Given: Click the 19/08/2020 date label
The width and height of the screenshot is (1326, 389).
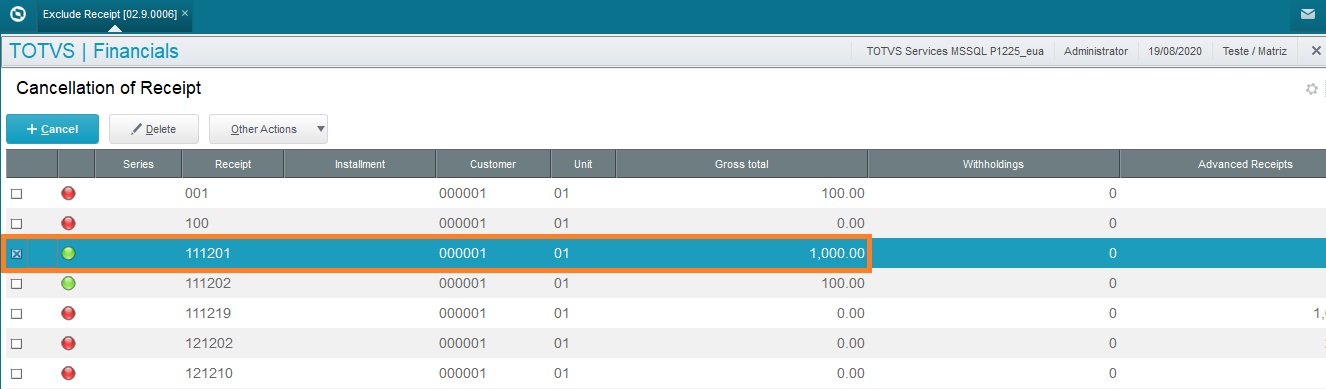Looking at the screenshot, I should tap(1175, 51).
